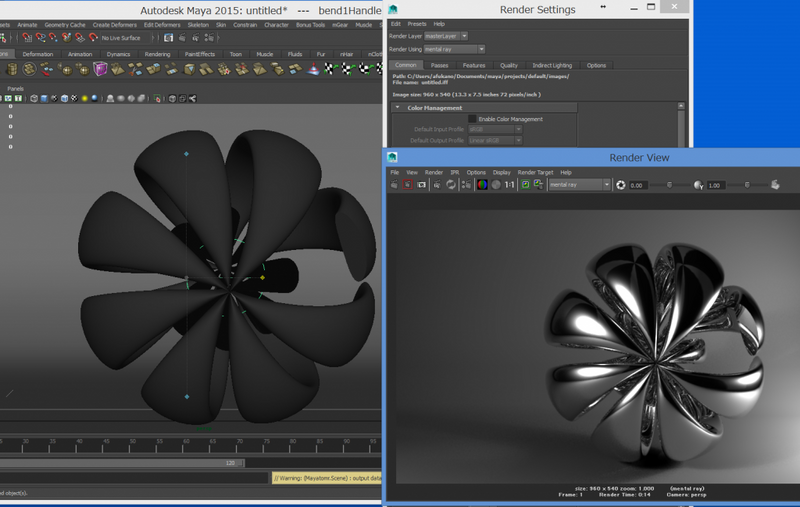Click the purple cube shelf icon
Viewport: 800px width, 507px height.
[x=101, y=69]
